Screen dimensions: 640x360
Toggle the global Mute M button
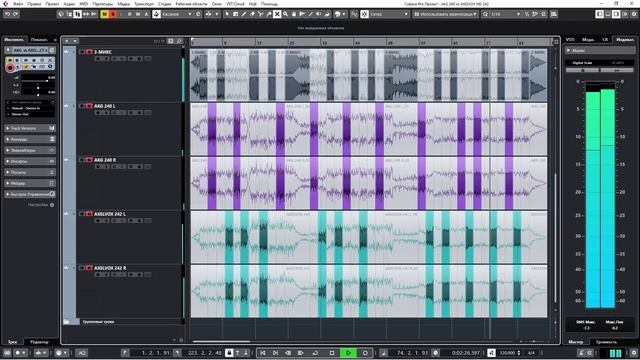[x=104, y=14]
